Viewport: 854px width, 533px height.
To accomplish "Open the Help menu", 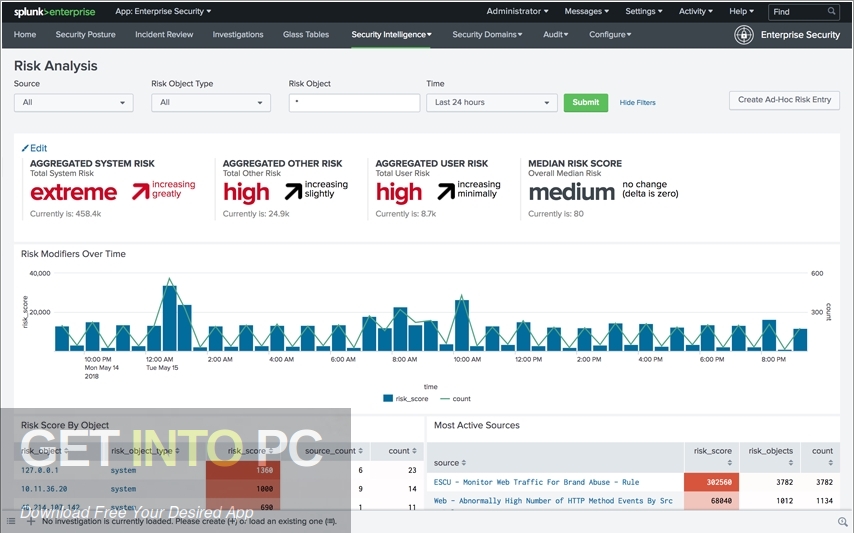I will tap(741, 11).
